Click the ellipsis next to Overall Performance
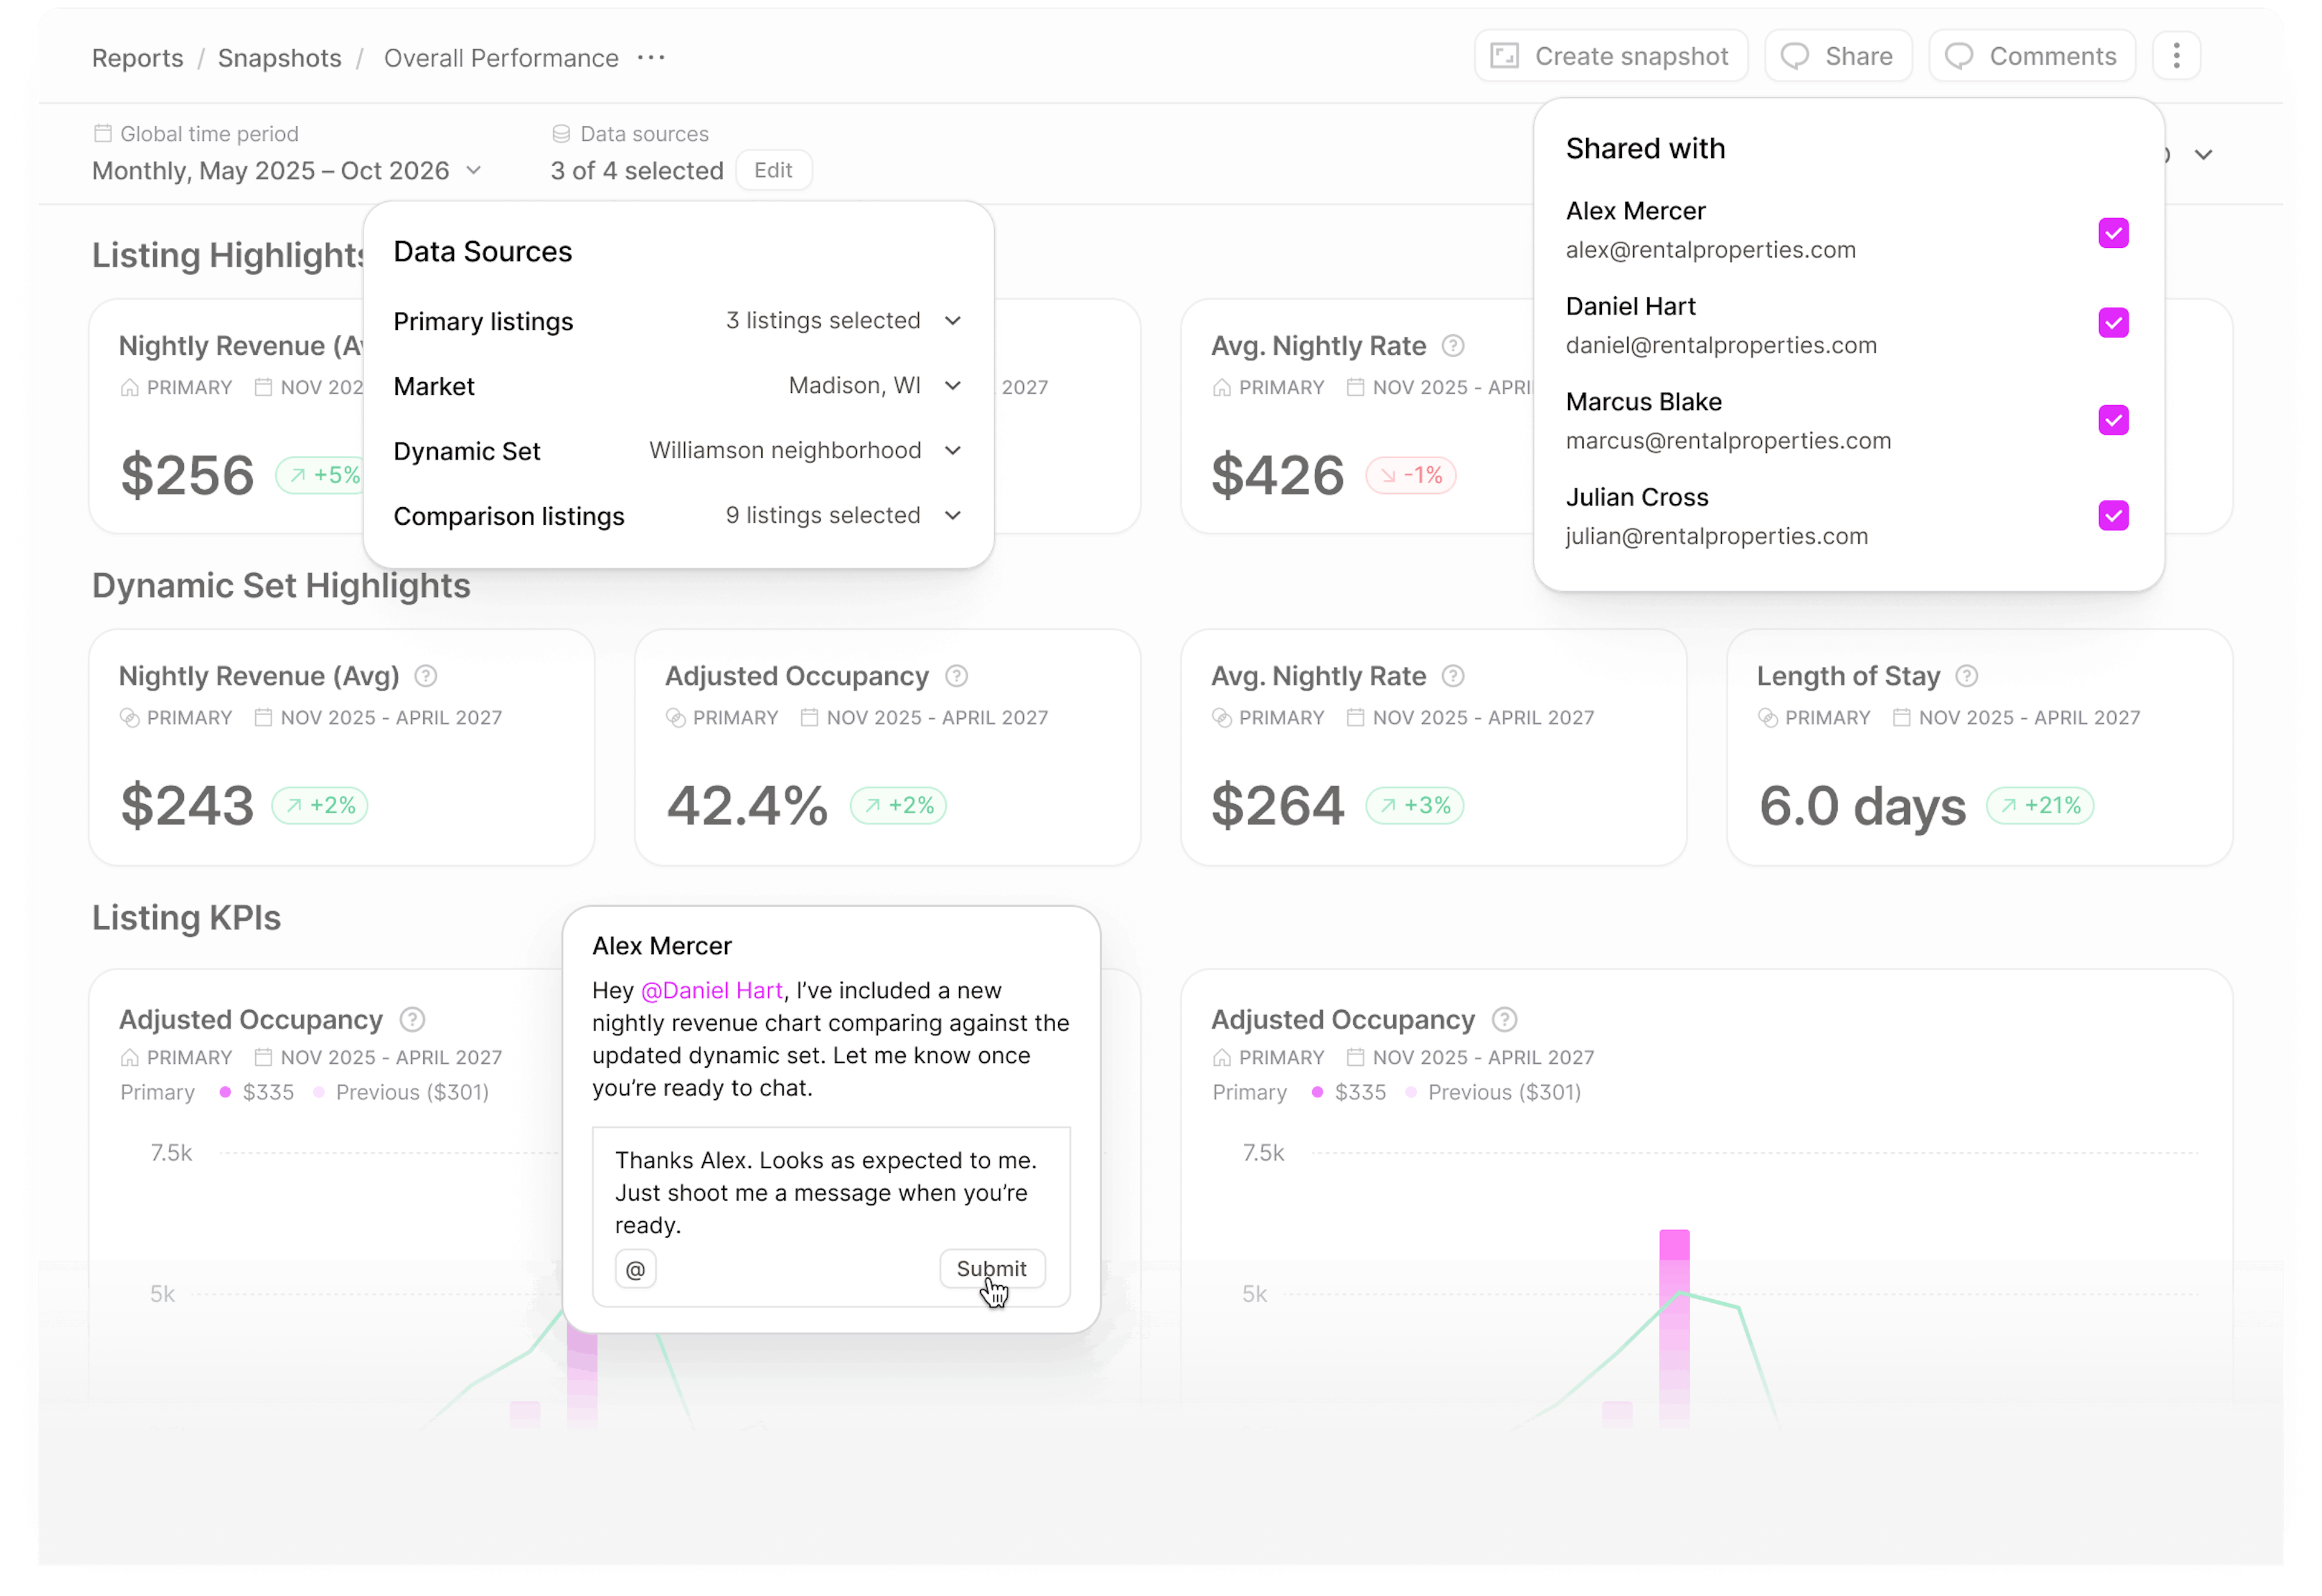This screenshot has width=2322, height=1596. tap(651, 58)
